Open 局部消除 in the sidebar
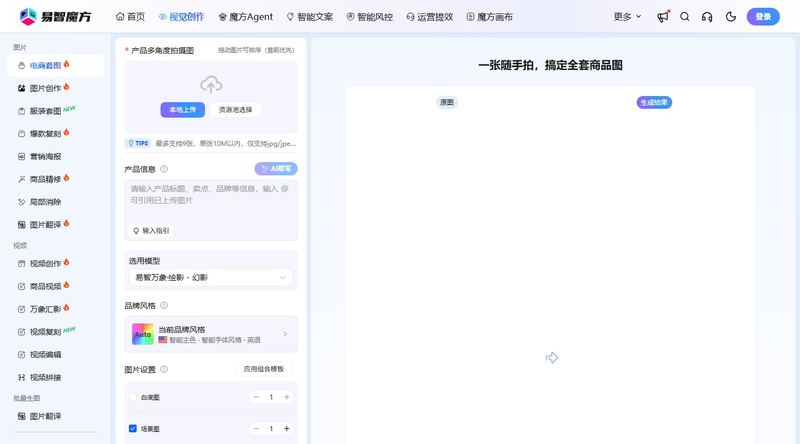This screenshot has height=444, width=800. (x=55, y=202)
